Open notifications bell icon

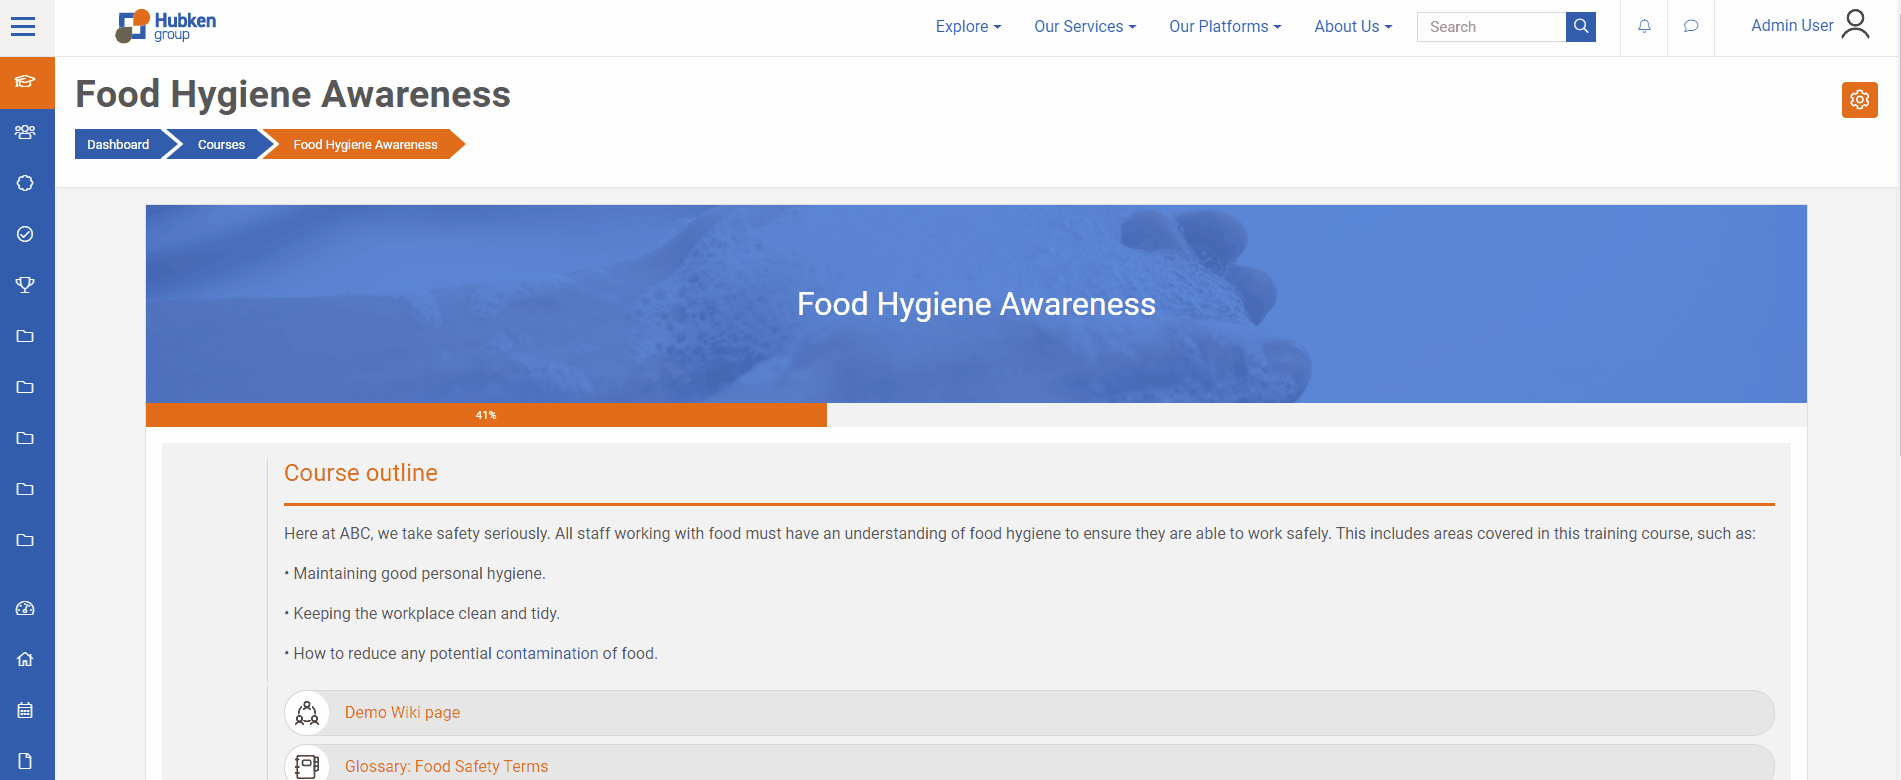(x=1644, y=27)
